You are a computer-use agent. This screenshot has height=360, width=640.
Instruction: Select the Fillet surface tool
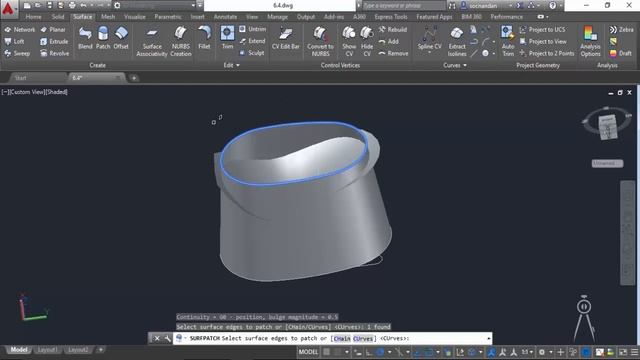[x=204, y=38]
